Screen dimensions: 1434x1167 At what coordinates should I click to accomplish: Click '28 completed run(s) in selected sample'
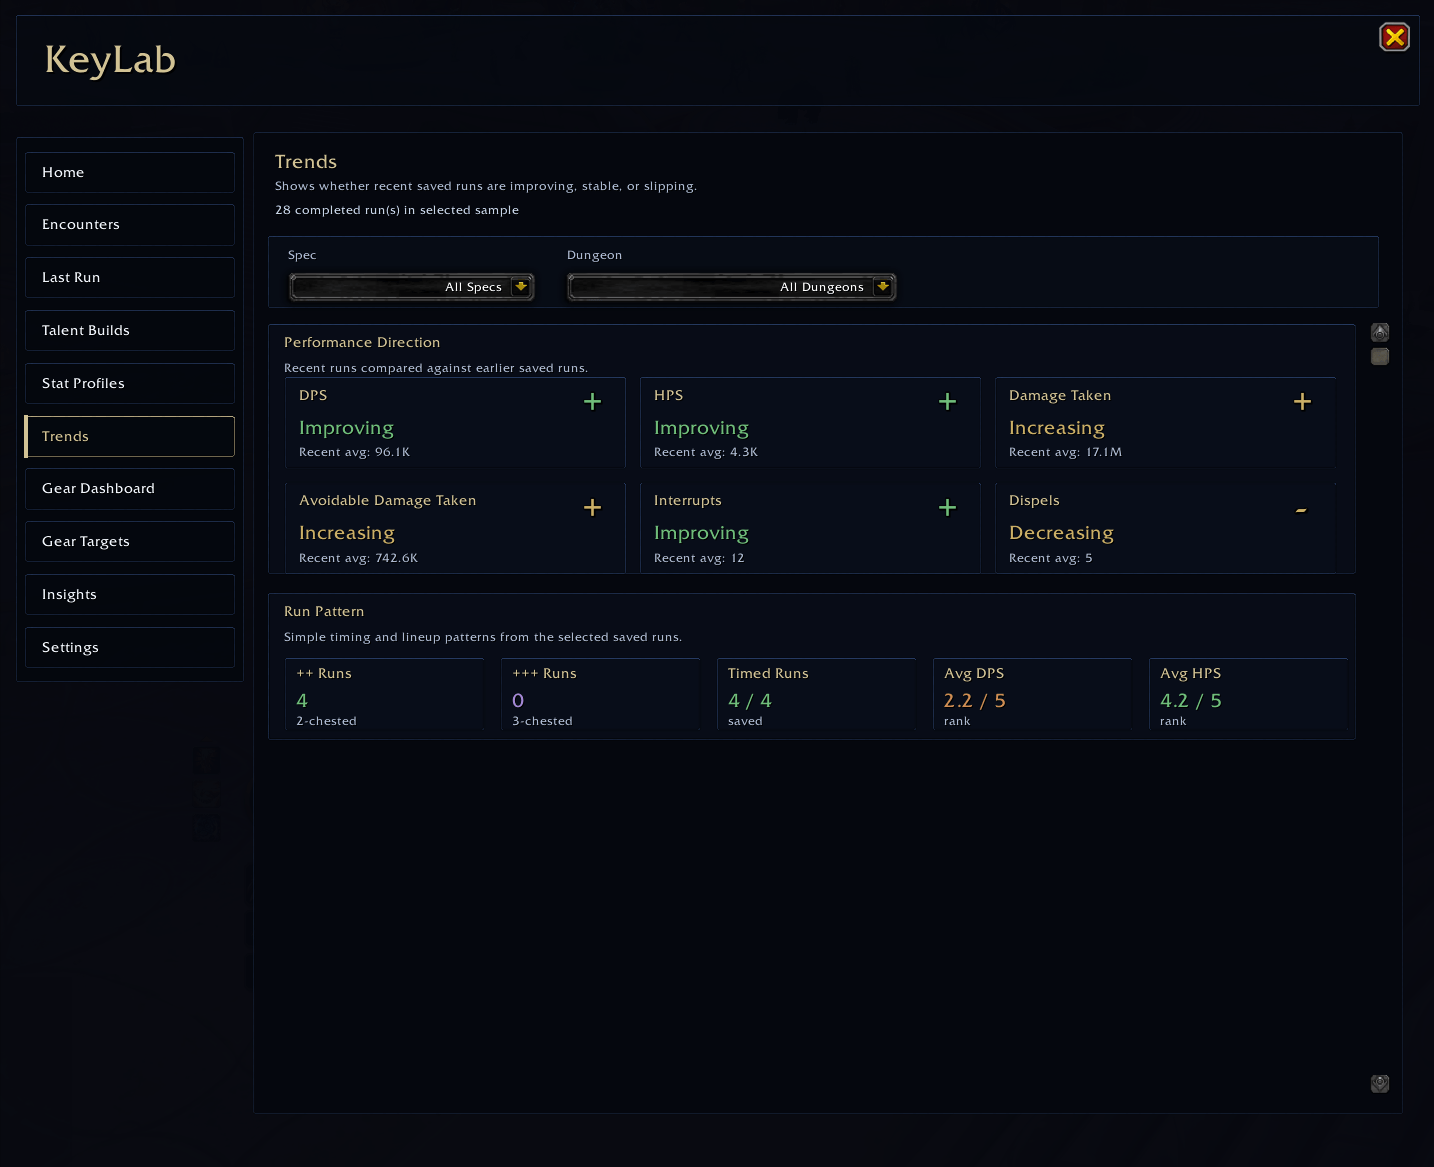pyautogui.click(x=397, y=210)
